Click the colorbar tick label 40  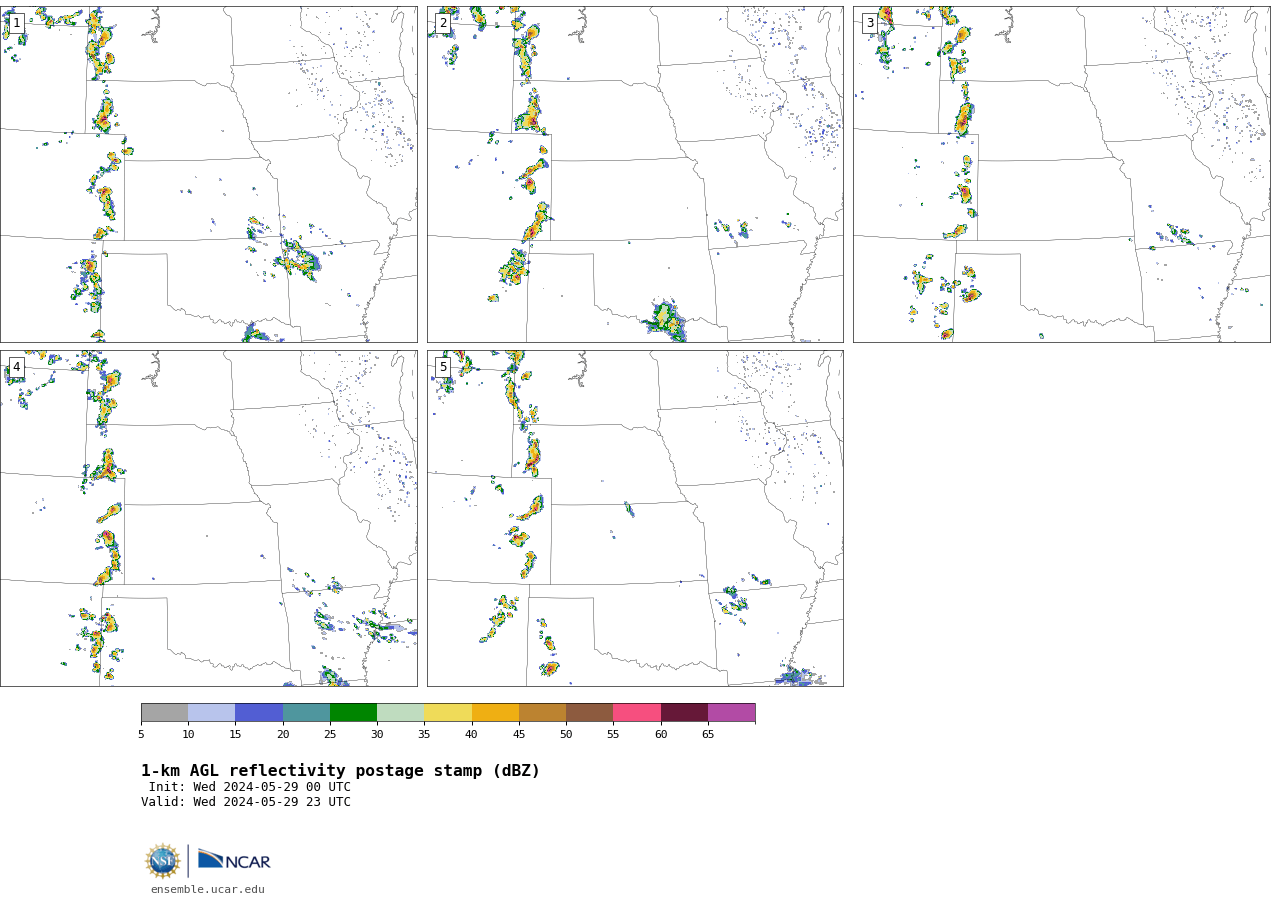pos(472,735)
